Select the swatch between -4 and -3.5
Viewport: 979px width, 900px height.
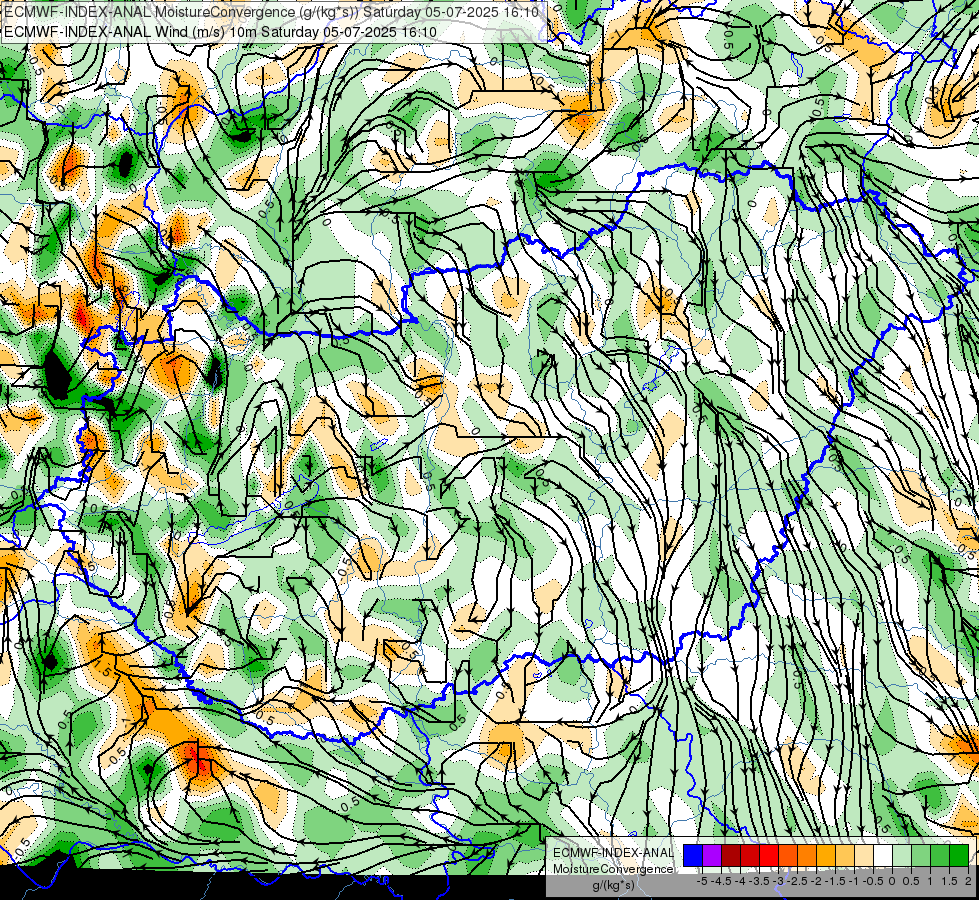[x=750, y=856]
